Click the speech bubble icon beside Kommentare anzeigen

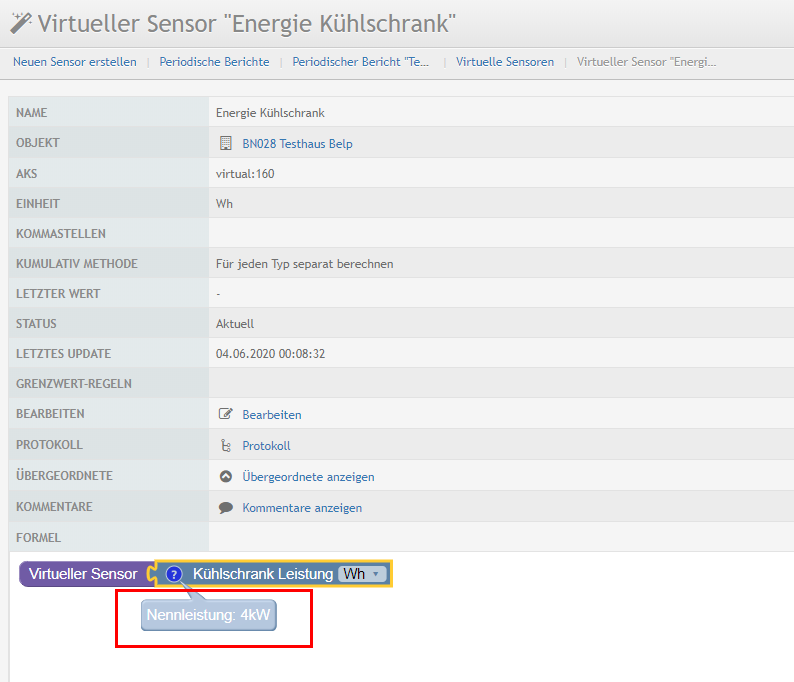point(226,507)
